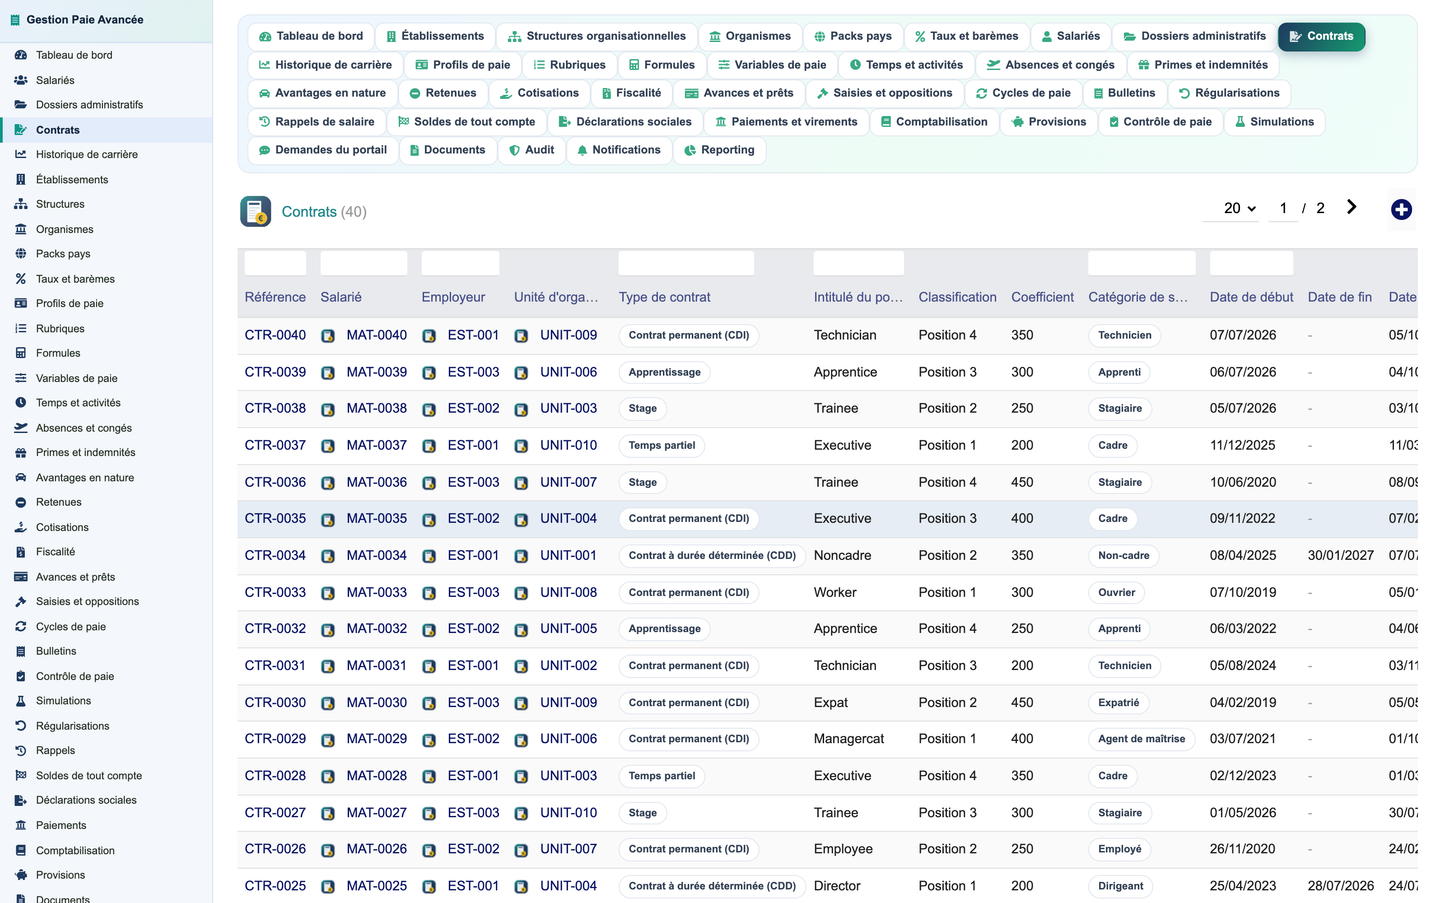Open Formules in the sidebar
The image size is (1445, 903).
click(x=106, y=353)
